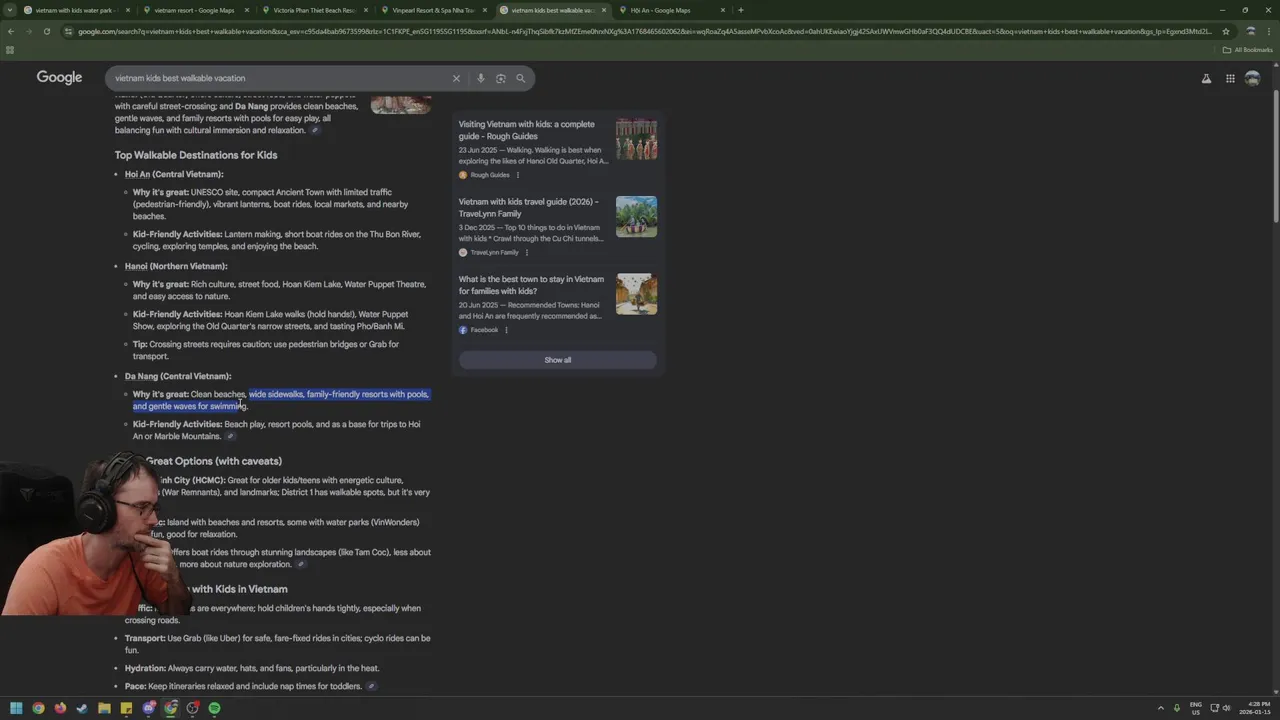The image size is (1280, 720).
Task: Open options menu for TraveLynn Family result
Action: 527,252
